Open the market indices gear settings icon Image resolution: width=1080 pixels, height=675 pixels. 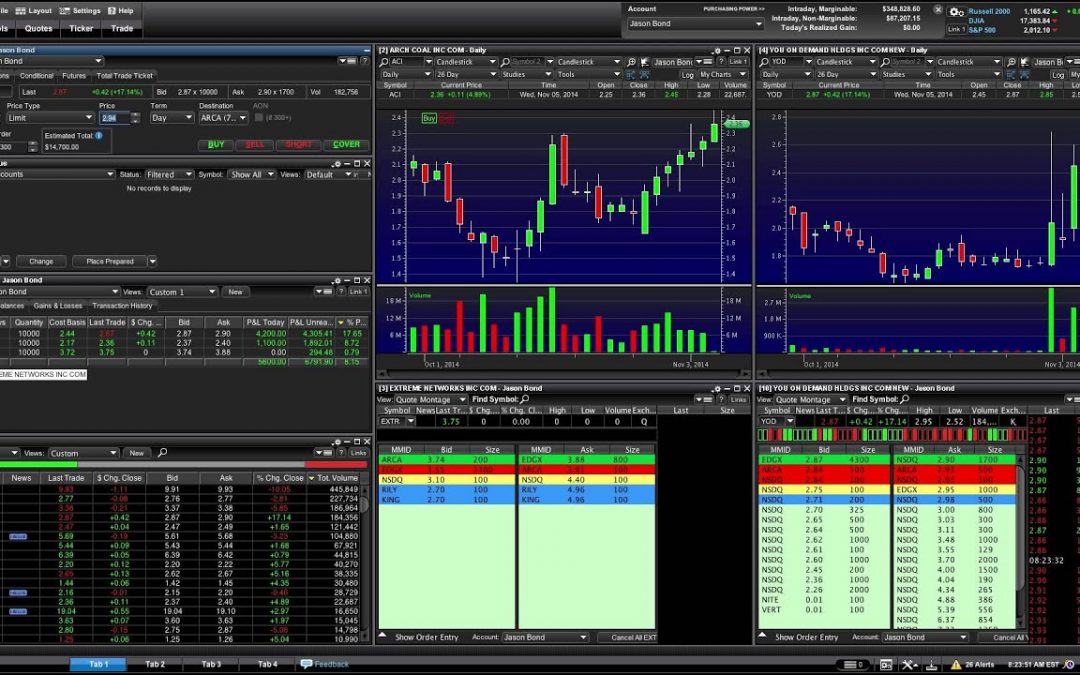click(956, 12)
